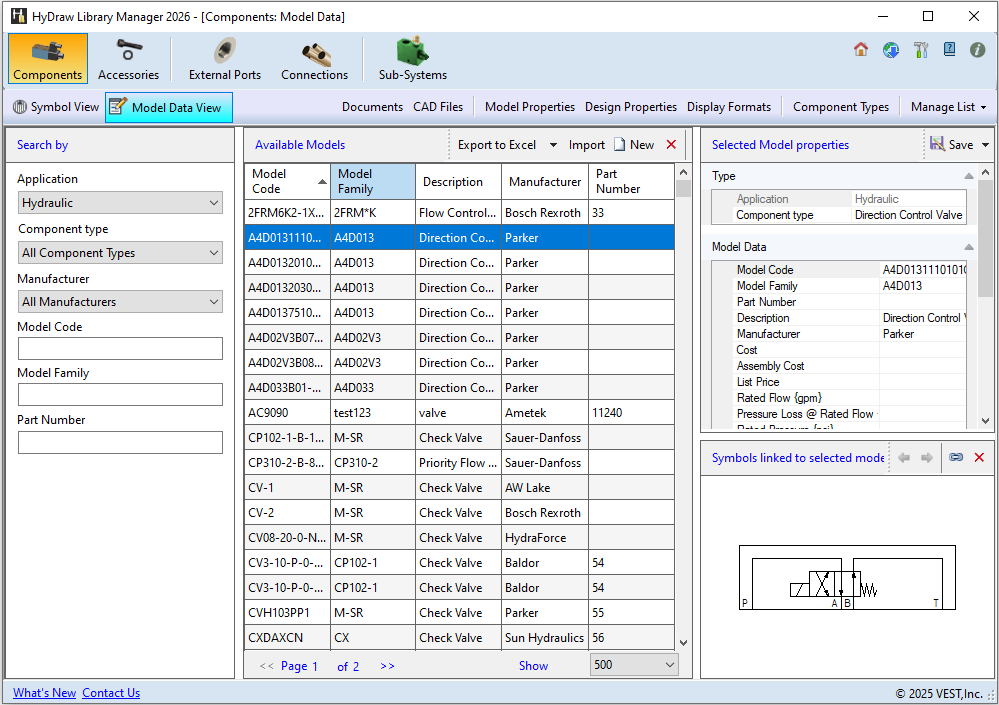Viewport: 999px width, 705px height.
Task: Save the selected model properties
Action: coord(952,145)
